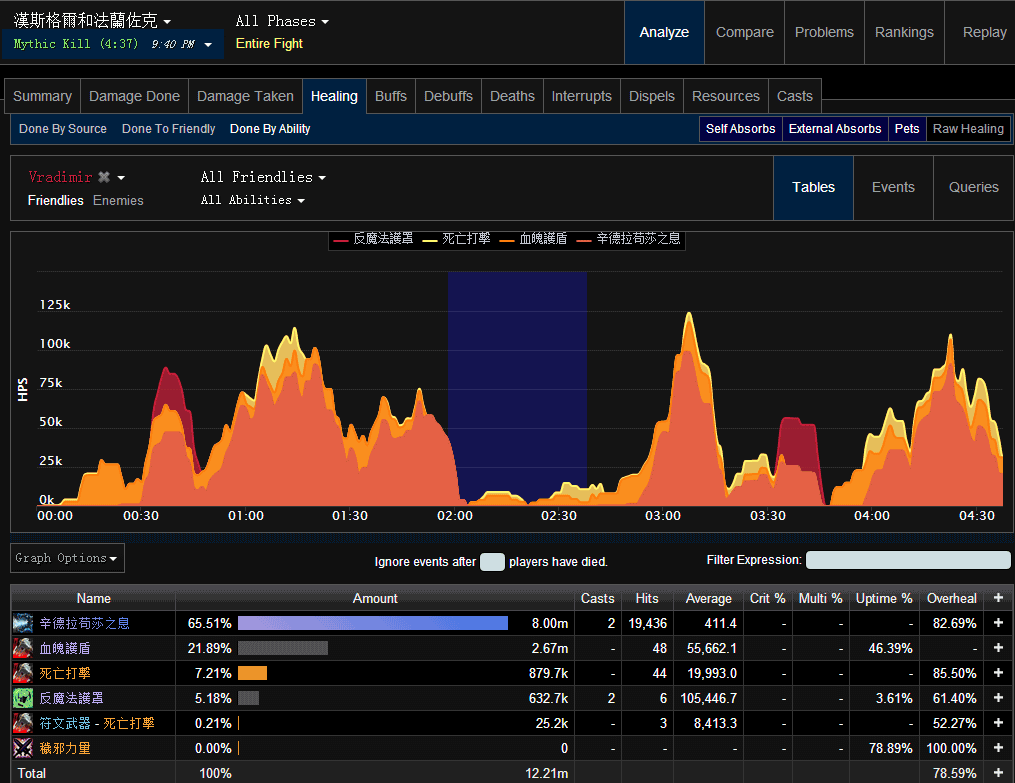The image size is (1015, 783).
Task: Open the All Friendlies dropdown
Action: pos(263,177)
